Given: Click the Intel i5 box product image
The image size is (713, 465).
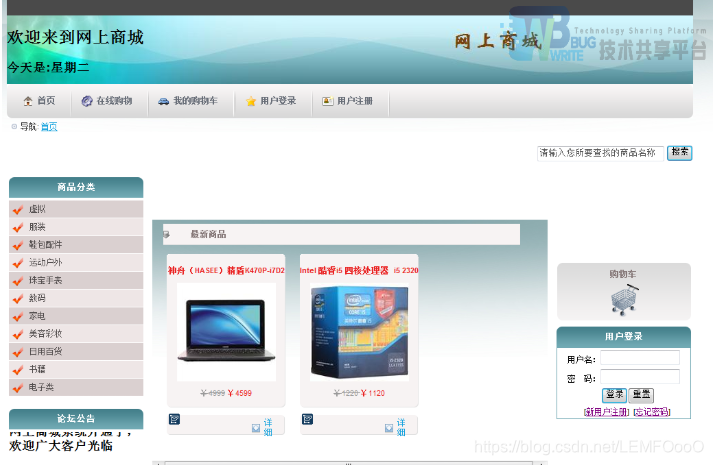Looking at the screenshot, I should pyautogui.click(x=359, y=332).
